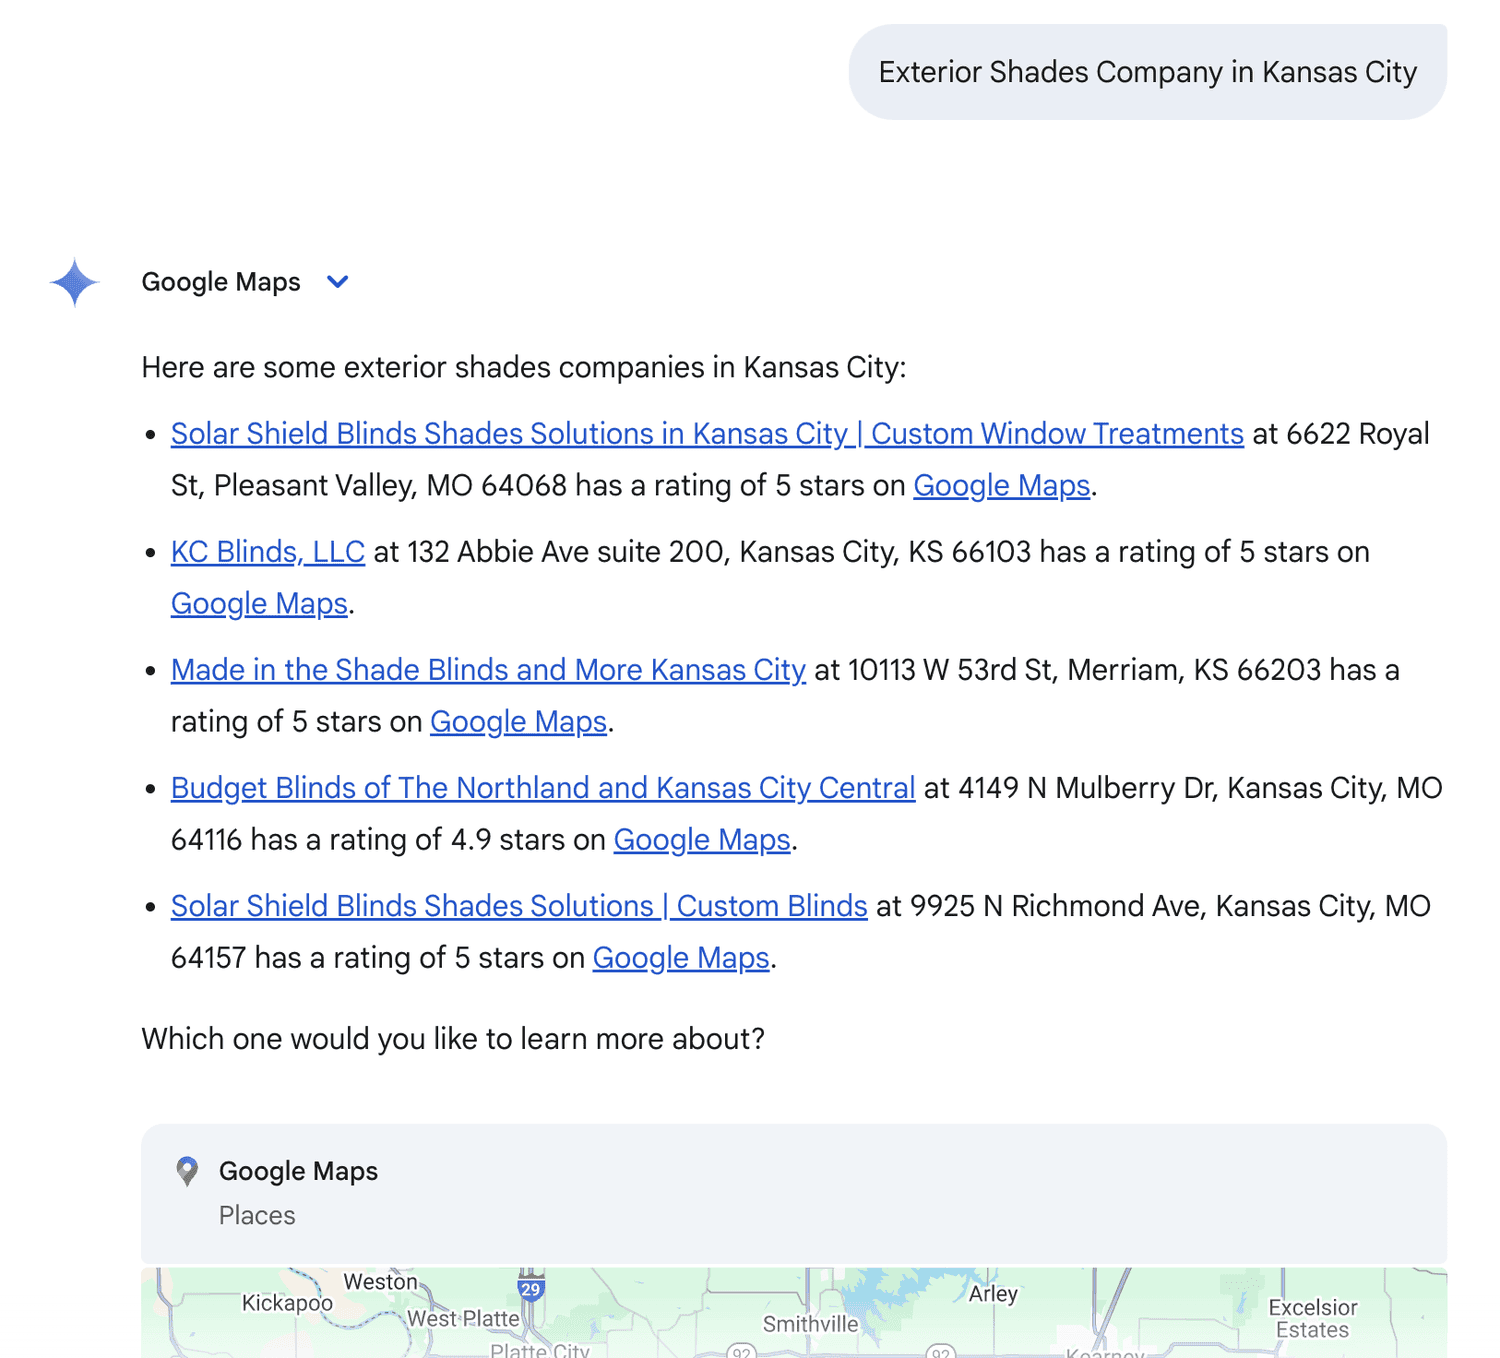Open Made in the Shade Blinds link

click(x=488, y=670)
